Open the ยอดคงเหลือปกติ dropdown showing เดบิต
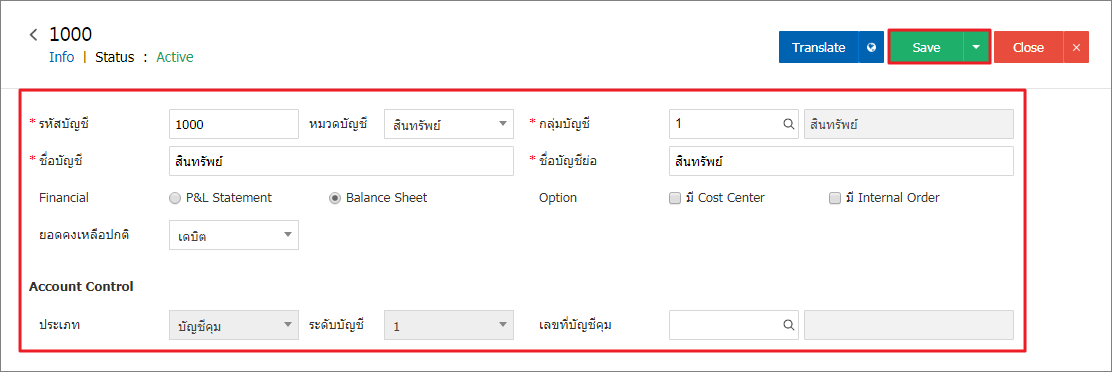Viewport: 1112px width, 372px height. point(234,235)
